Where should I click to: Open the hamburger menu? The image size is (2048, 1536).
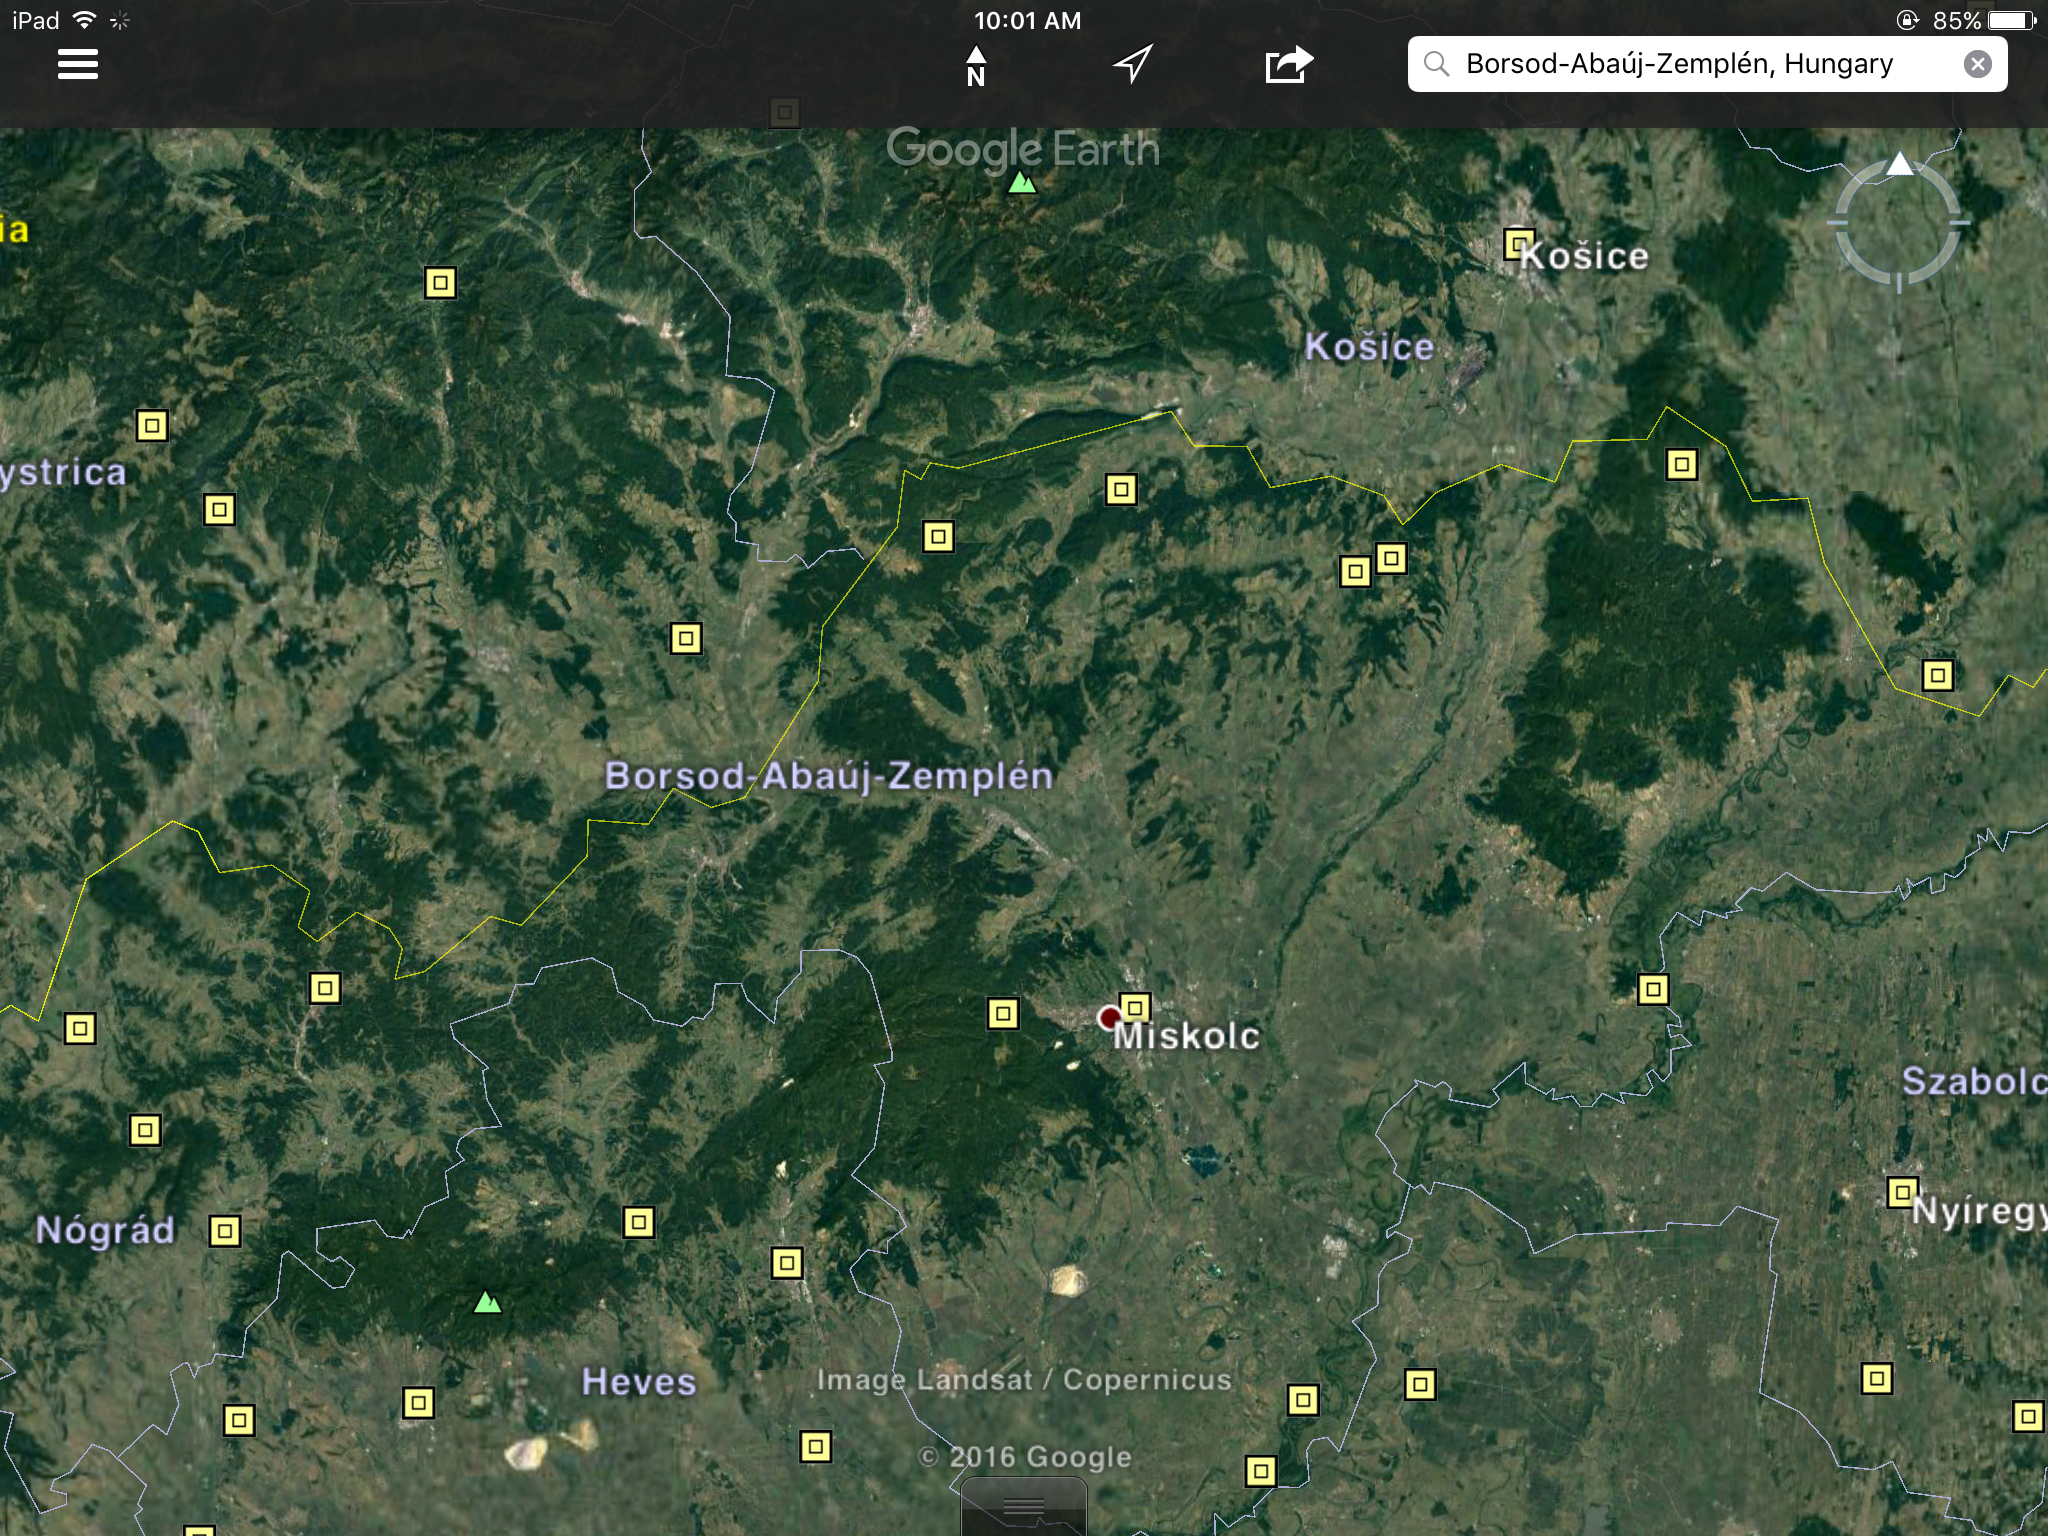(x=78, y=64)
